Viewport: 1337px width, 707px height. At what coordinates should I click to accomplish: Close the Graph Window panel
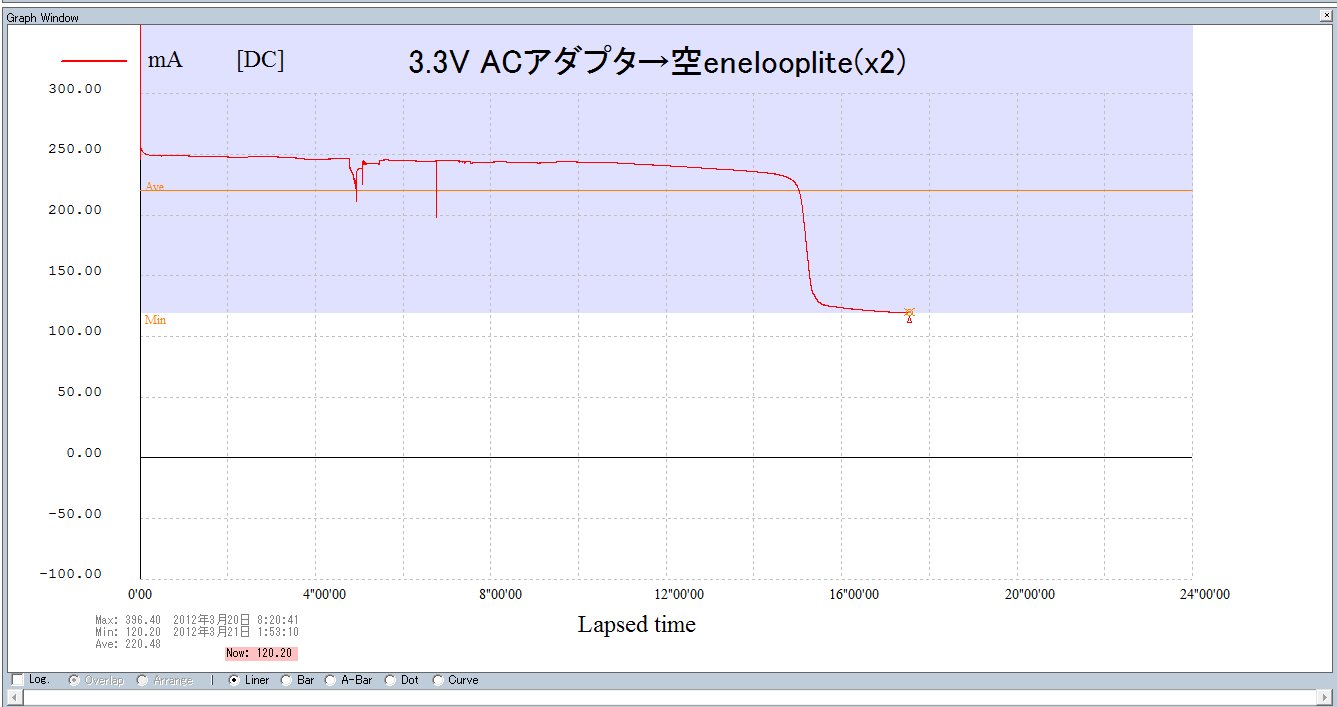(x=1326, y=17)
